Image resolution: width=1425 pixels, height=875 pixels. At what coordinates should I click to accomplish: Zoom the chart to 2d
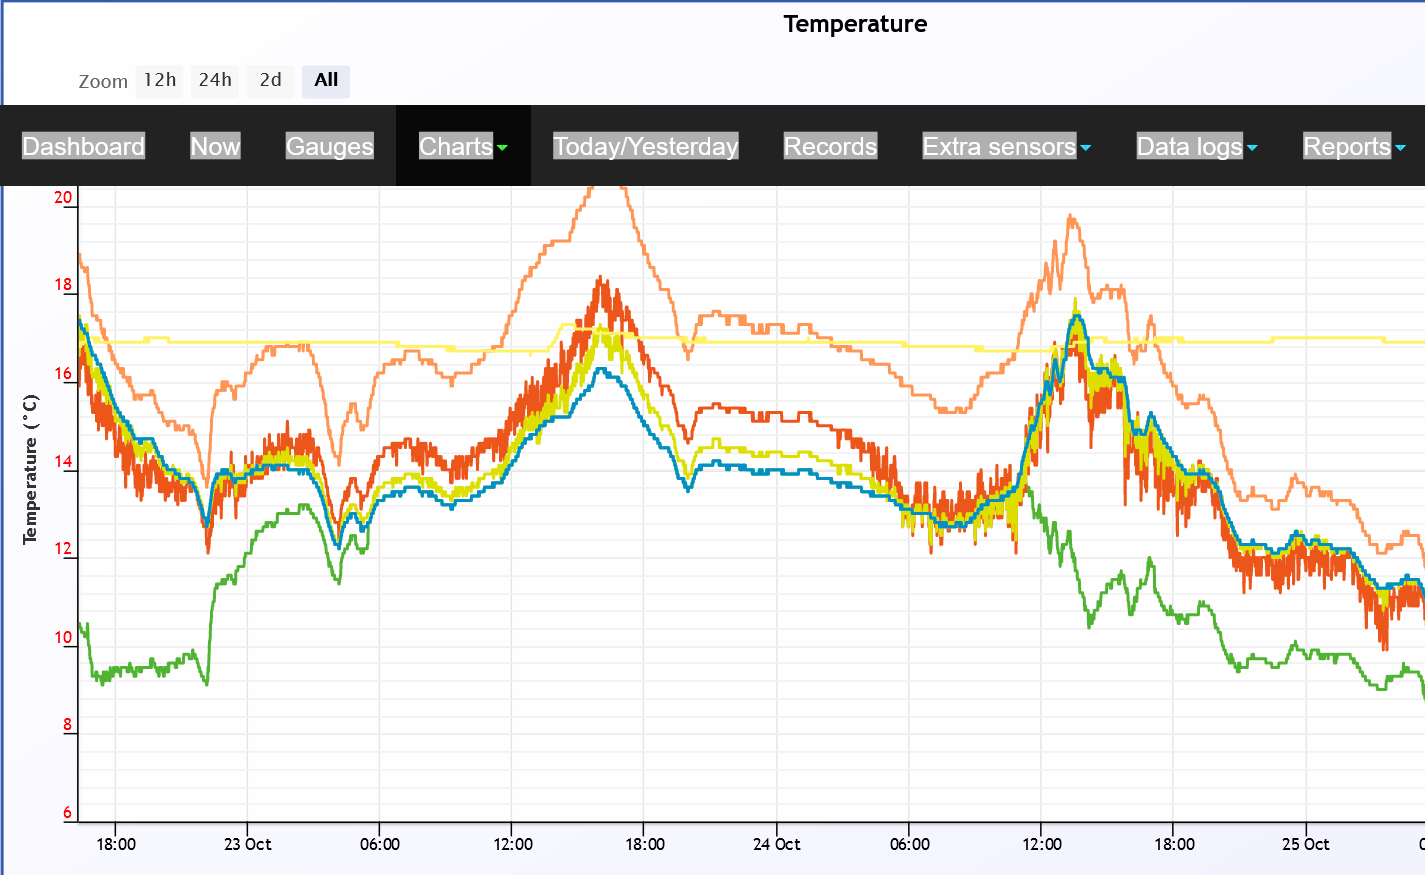(270, 80)
